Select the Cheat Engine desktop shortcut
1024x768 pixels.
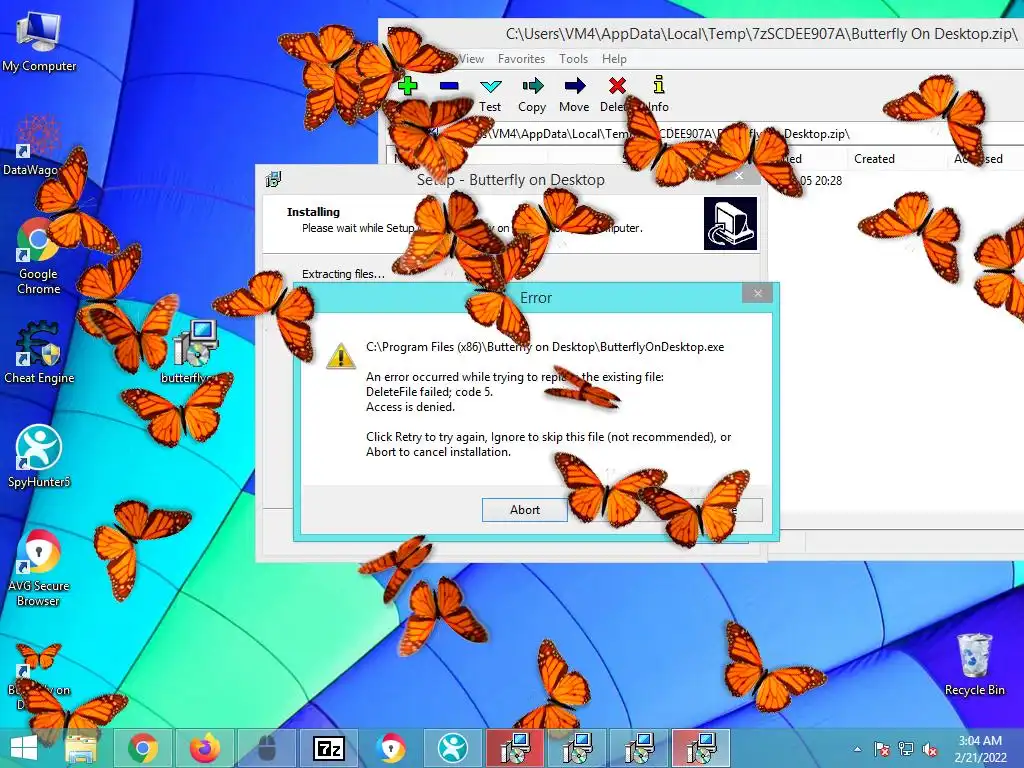point(39,351)
